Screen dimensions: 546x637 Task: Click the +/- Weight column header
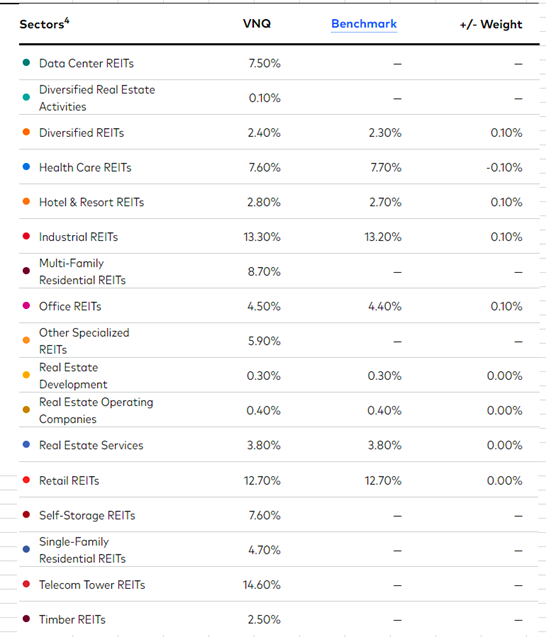point(491,24)
